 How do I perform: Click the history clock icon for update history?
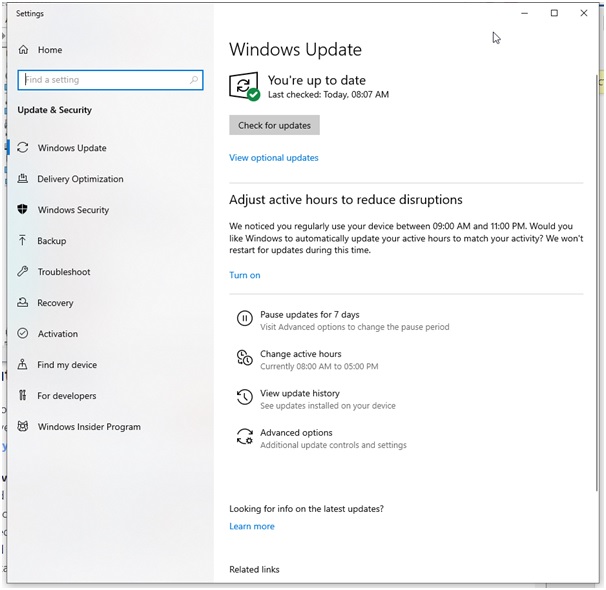245,397
